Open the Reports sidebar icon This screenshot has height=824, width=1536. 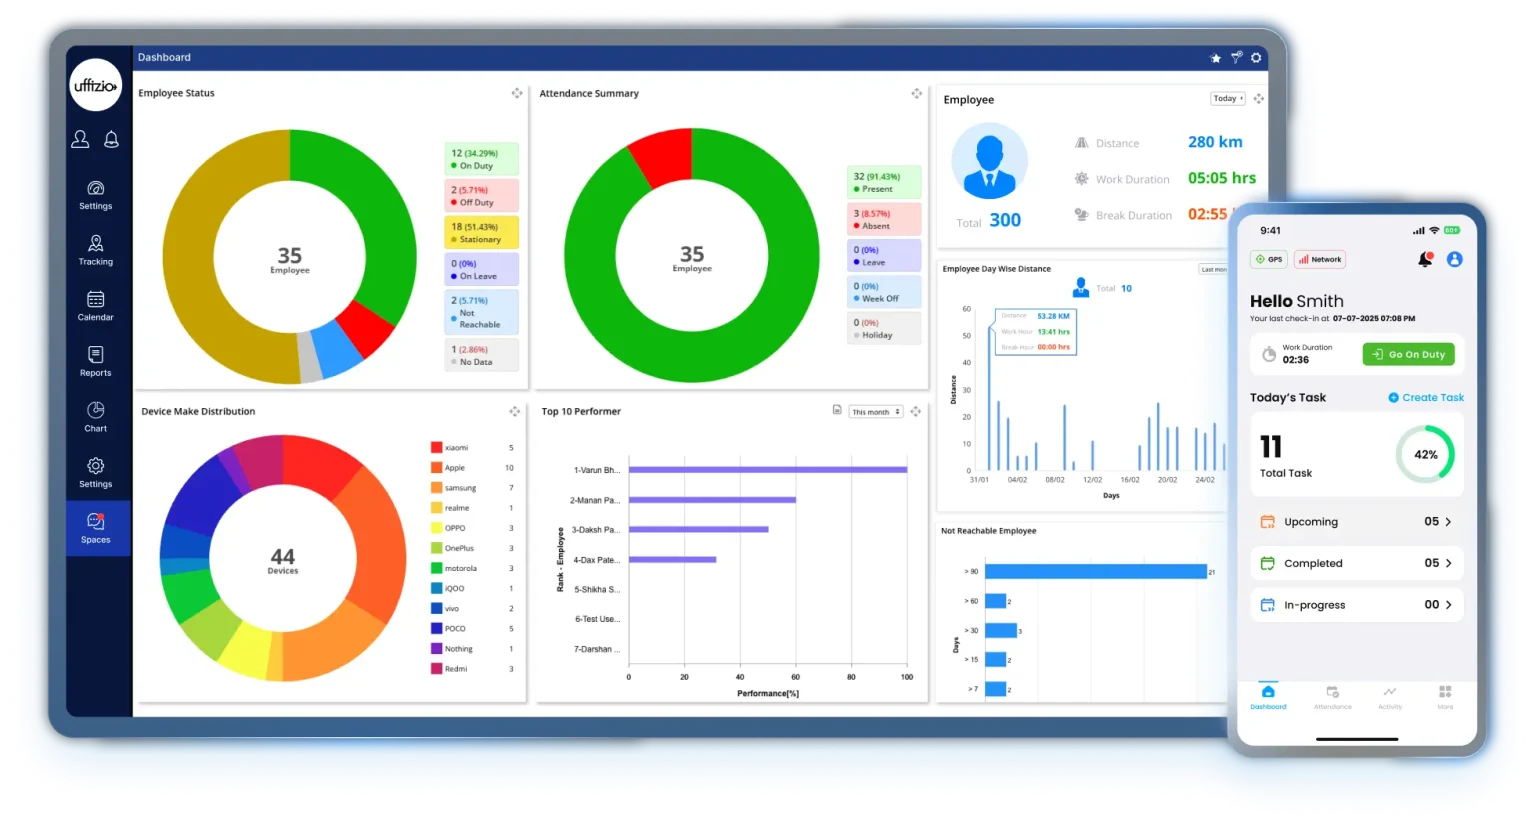coord(96,360)
